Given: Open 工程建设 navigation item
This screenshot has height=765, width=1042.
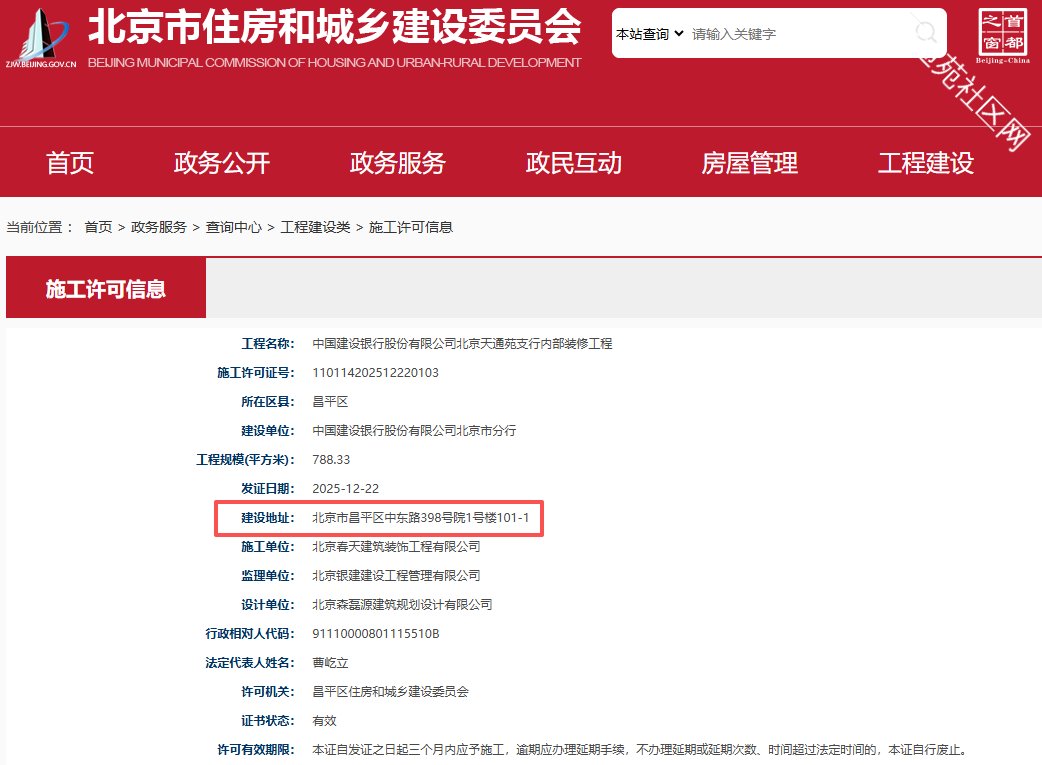Looking at the screenshot, I should [x=926, y=163].
